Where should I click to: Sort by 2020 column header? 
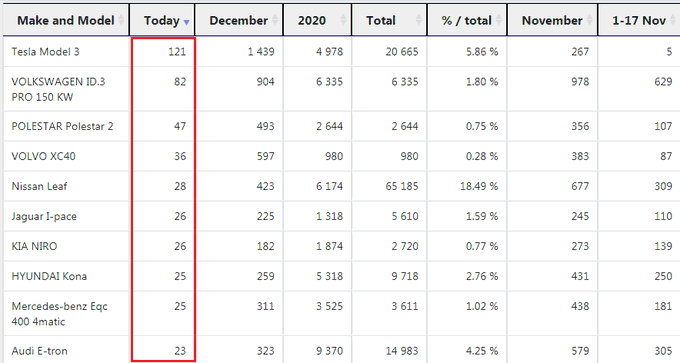(317, 20)
